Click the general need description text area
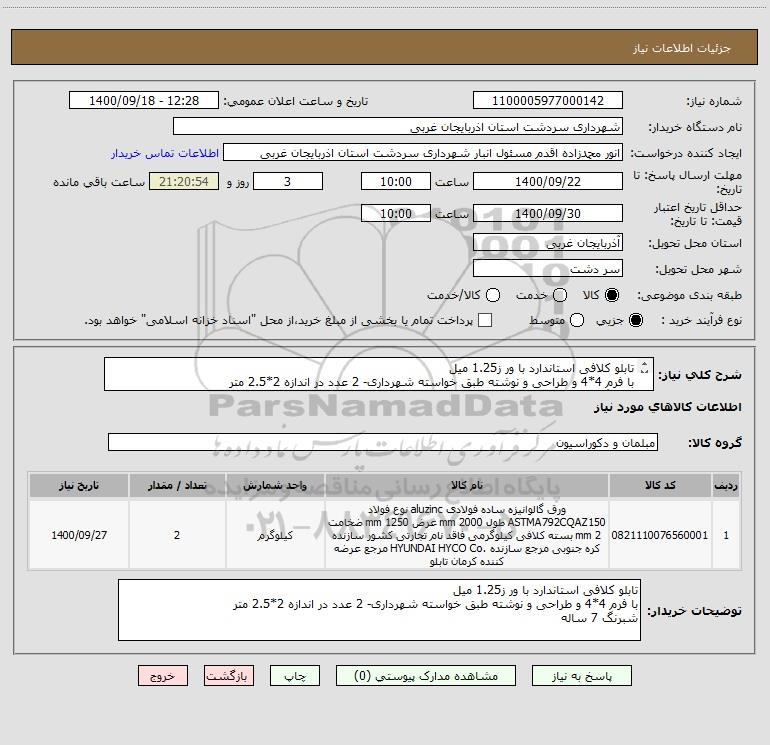770x745 pixels. coord(379,374)
